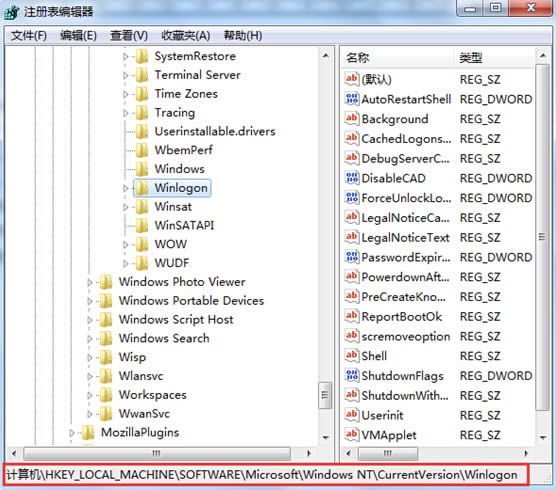The width and height of the screenshot is (556, 490).
Task: Click the ForceUnlockLo... DWORD icon
Action: pos(352,197)
